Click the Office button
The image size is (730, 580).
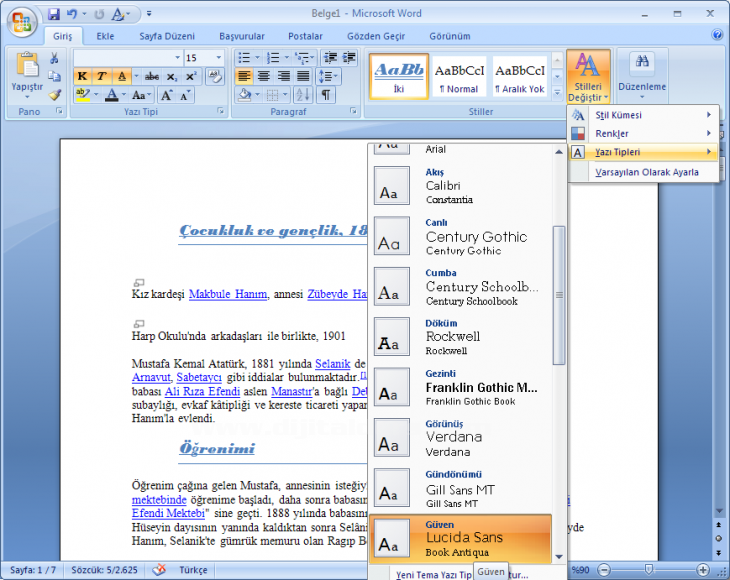(21, 19)
